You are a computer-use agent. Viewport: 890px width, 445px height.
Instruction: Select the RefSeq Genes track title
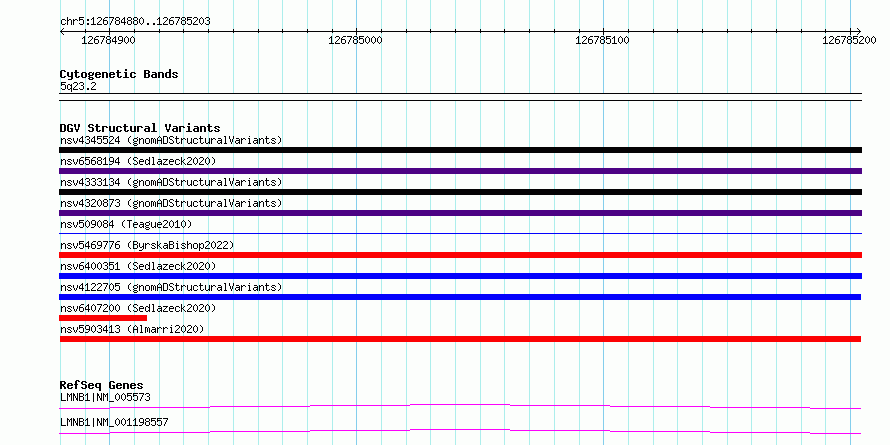(101, 385)
